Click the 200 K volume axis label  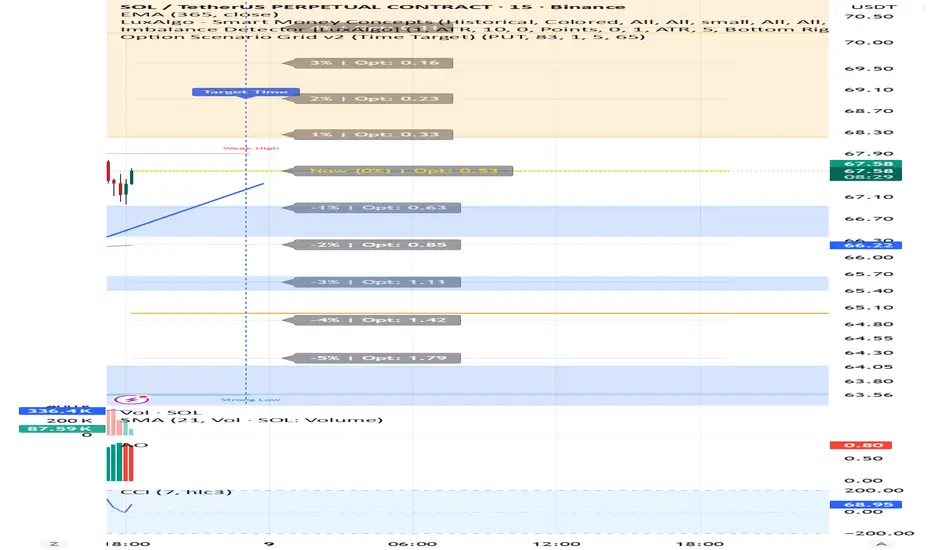click(x=69, y=420)
